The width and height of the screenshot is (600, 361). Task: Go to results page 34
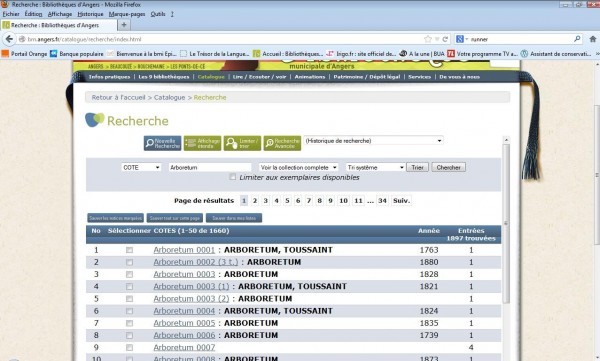click(382, 201)
